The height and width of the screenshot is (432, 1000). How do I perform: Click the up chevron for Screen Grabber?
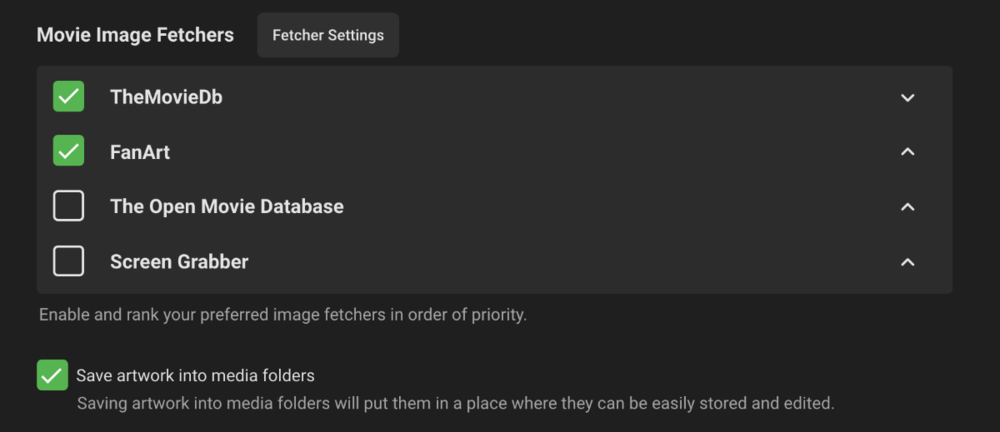(907, 262)
